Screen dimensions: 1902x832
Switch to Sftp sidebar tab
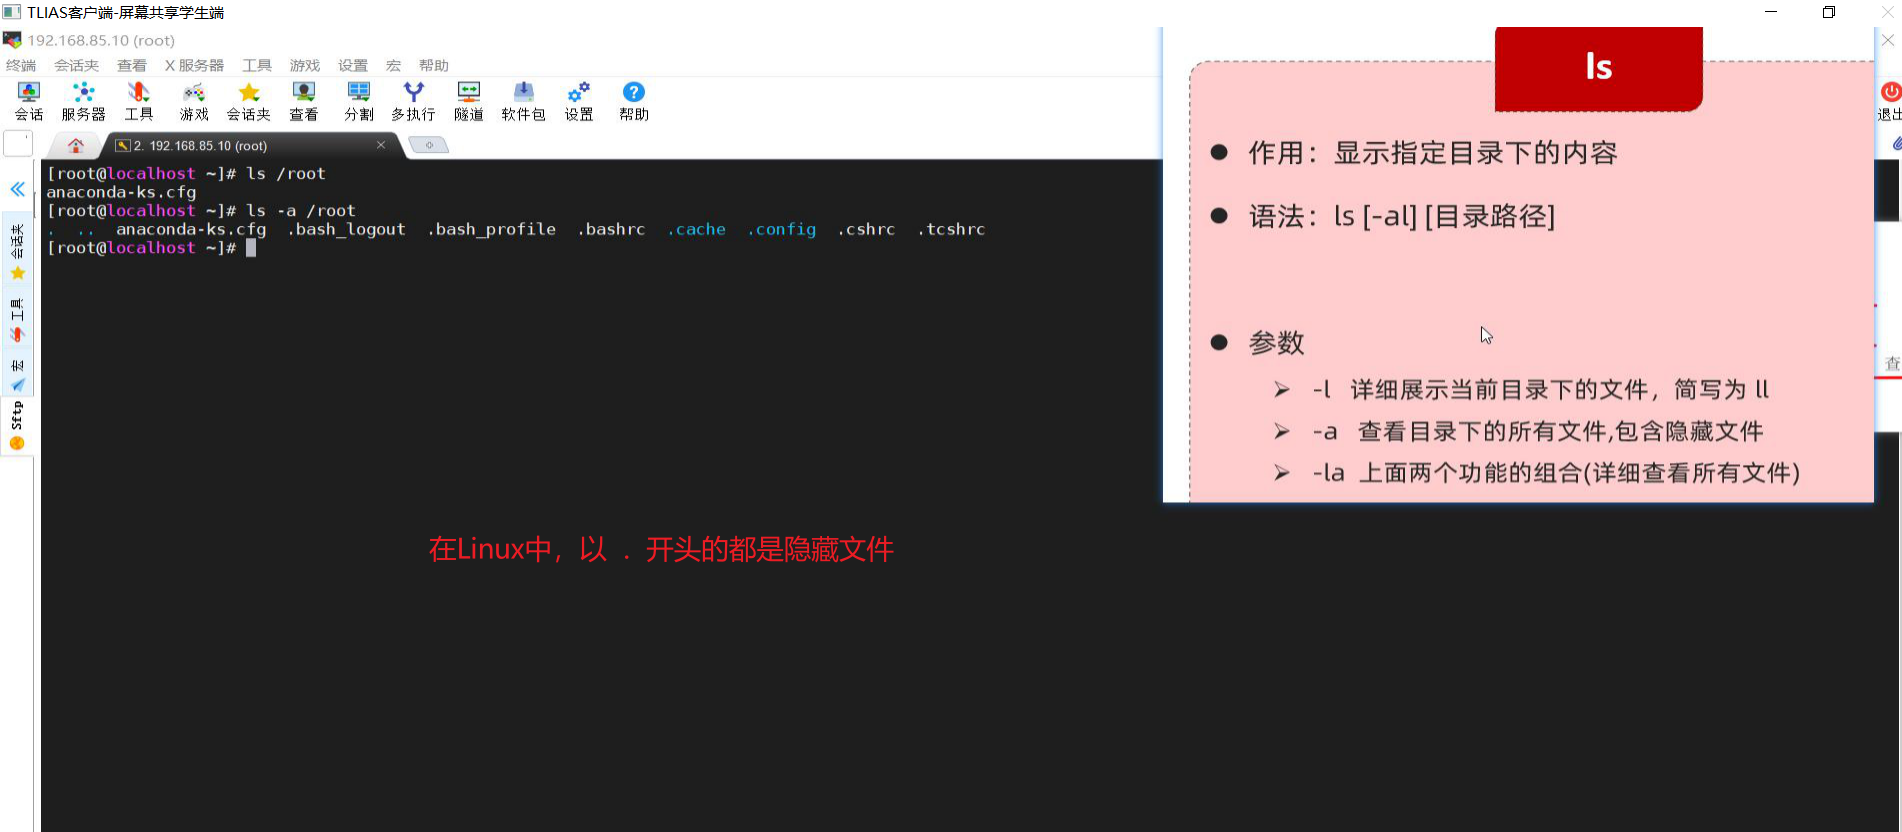click(x=17, y=425)
